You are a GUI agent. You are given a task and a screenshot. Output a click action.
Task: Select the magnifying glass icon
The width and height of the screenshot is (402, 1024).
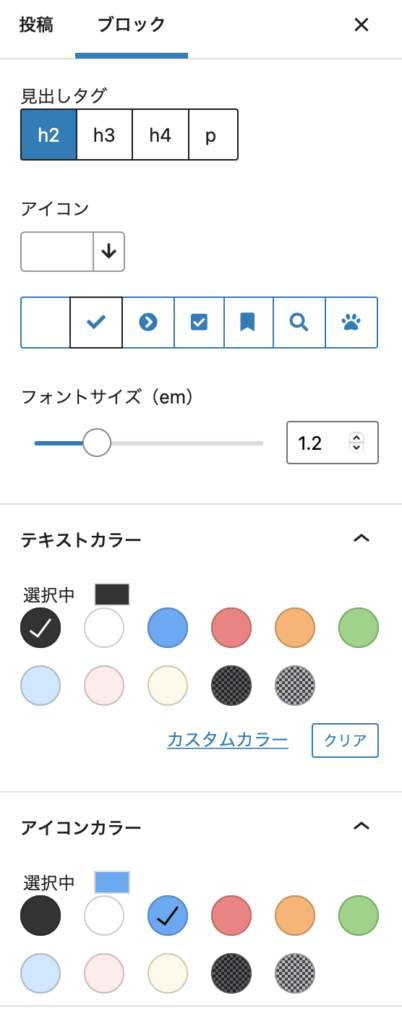tap(299, 323)
